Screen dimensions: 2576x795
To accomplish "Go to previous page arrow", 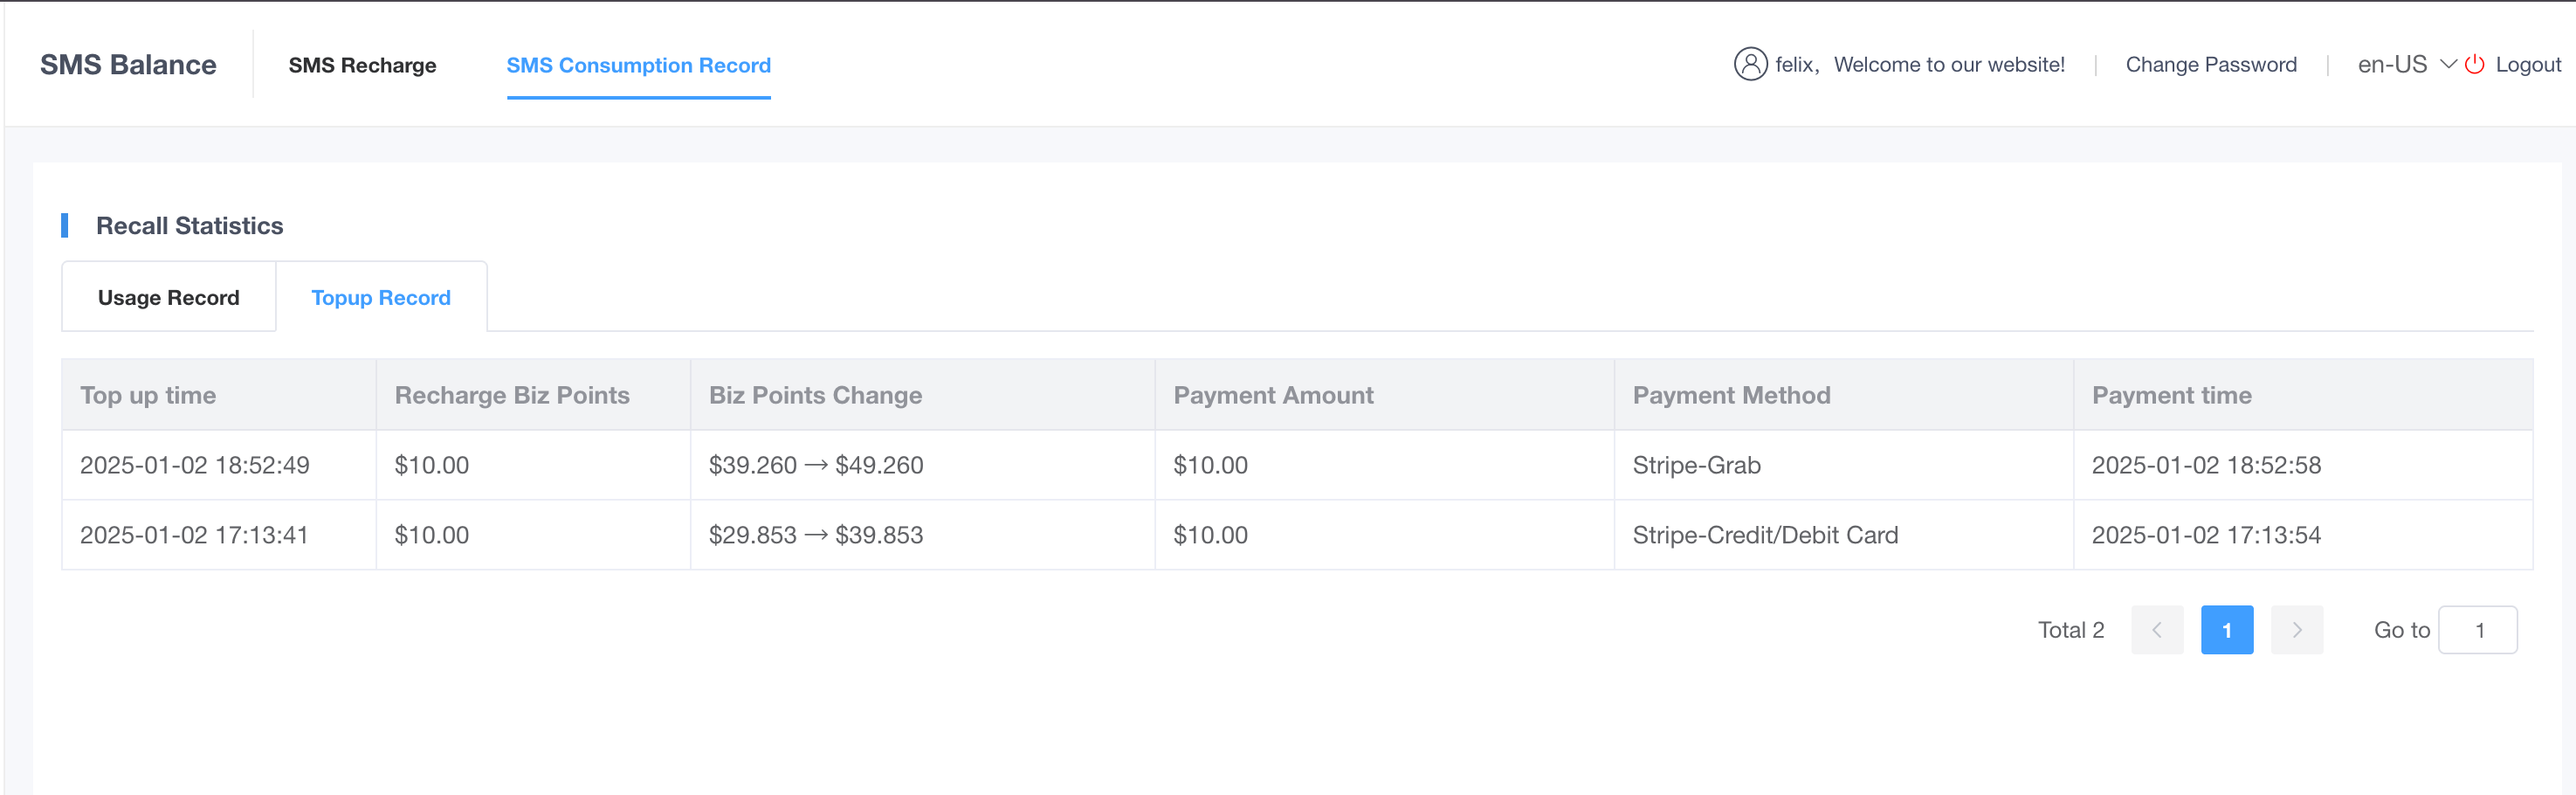I will click(2157, 630).
